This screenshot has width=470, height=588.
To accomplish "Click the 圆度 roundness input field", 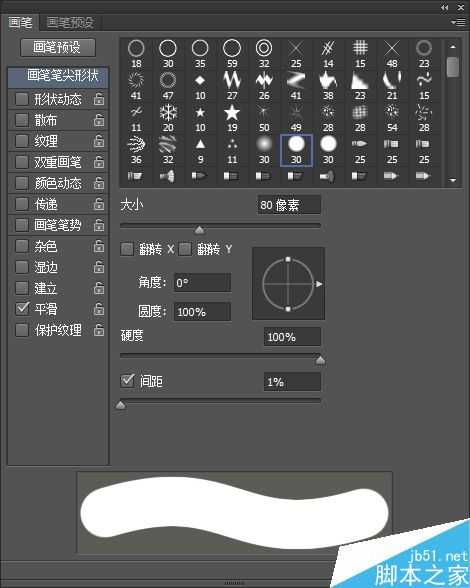I will (x=202, y=312).
